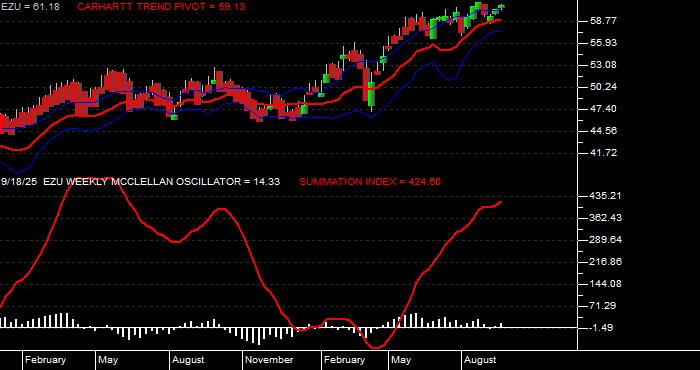Click the CARHARTT TREND PIVOT = 59.13 label
Viewport: 700px width, 370px height.
pos(161,7)
